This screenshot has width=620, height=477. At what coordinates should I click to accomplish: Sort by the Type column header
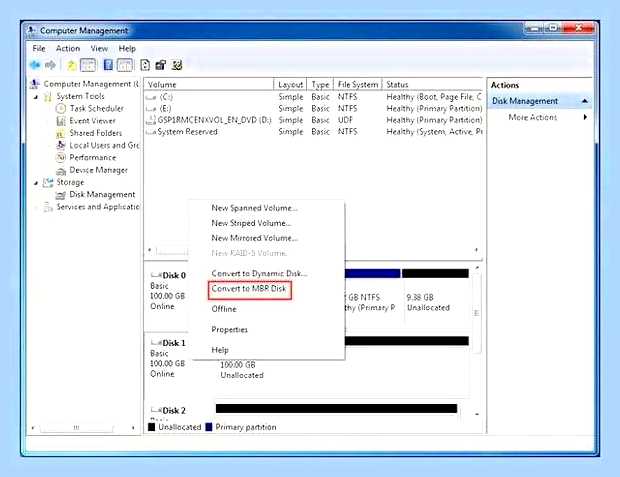(320, 84)
